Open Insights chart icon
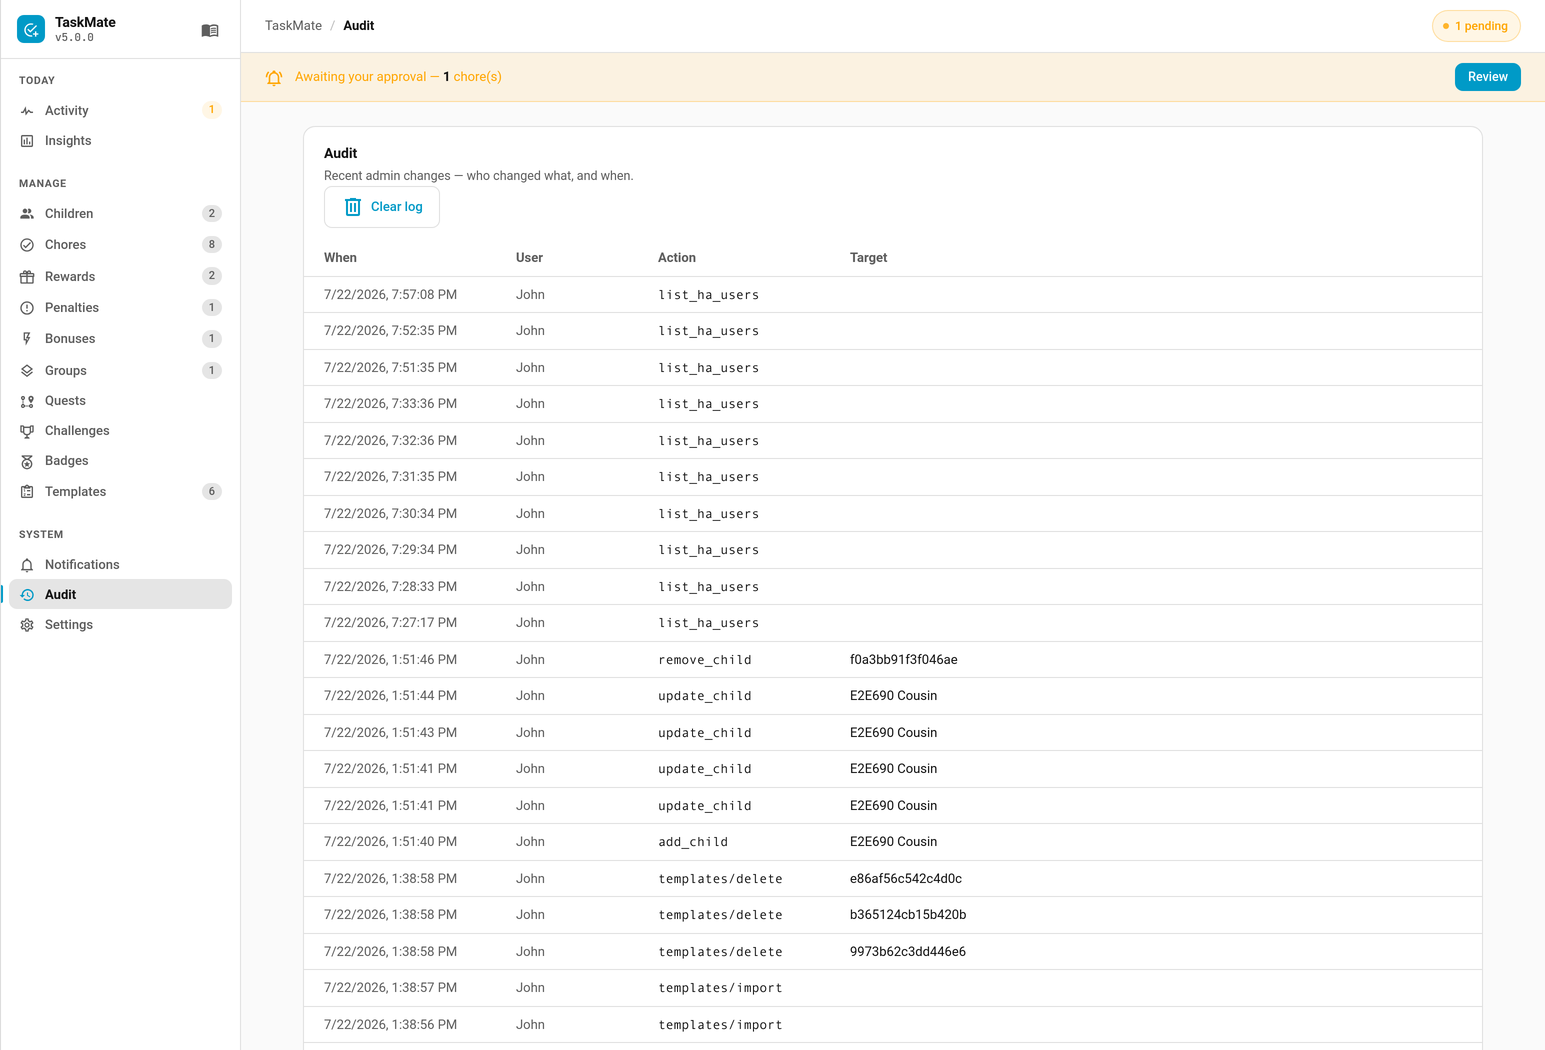The width and height of the screenshot is (1545, 1050). point(27,141)
